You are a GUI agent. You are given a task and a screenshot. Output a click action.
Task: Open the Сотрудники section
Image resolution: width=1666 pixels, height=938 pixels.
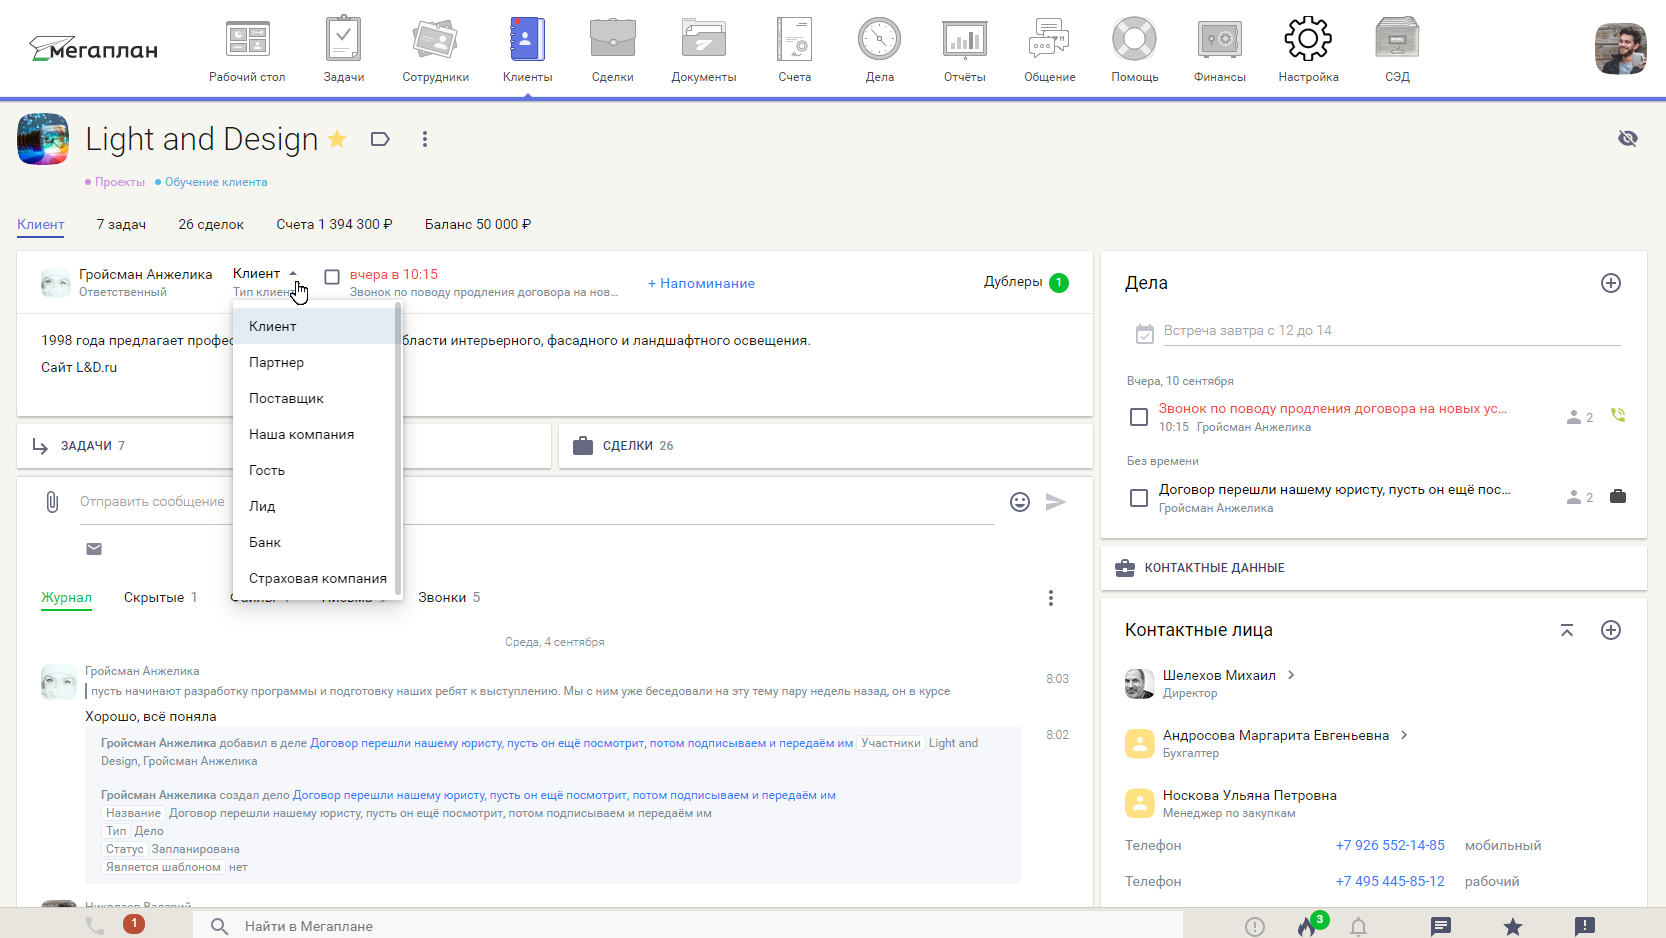pyautogui.click(x=435, y=50)
